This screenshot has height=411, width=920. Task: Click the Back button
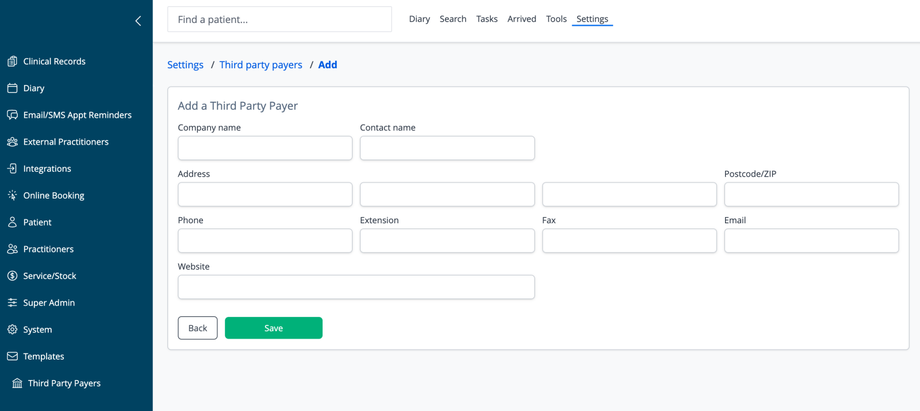click(x=197, y=328)
